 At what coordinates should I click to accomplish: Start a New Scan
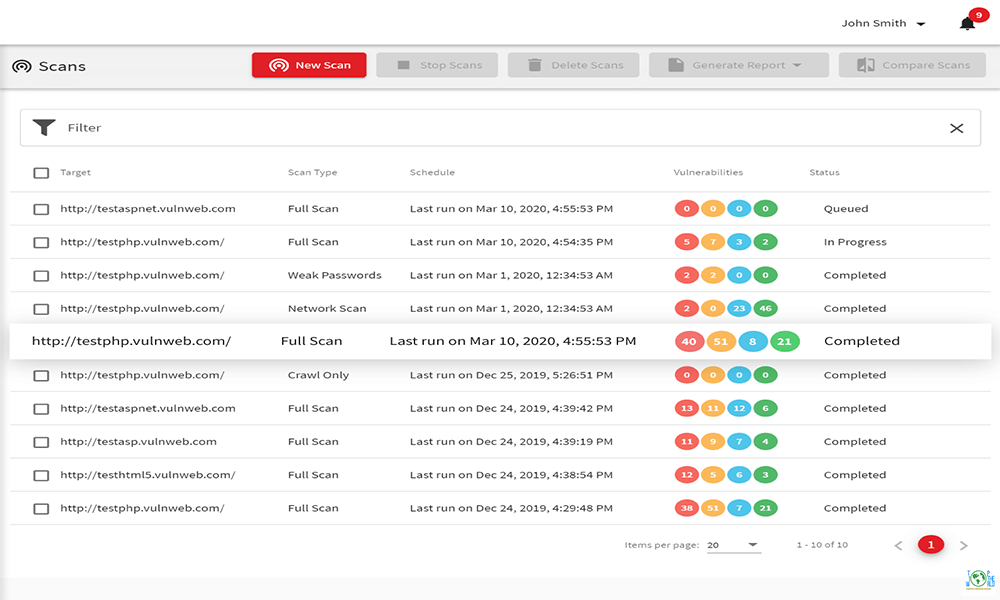(x=309, y=65)
